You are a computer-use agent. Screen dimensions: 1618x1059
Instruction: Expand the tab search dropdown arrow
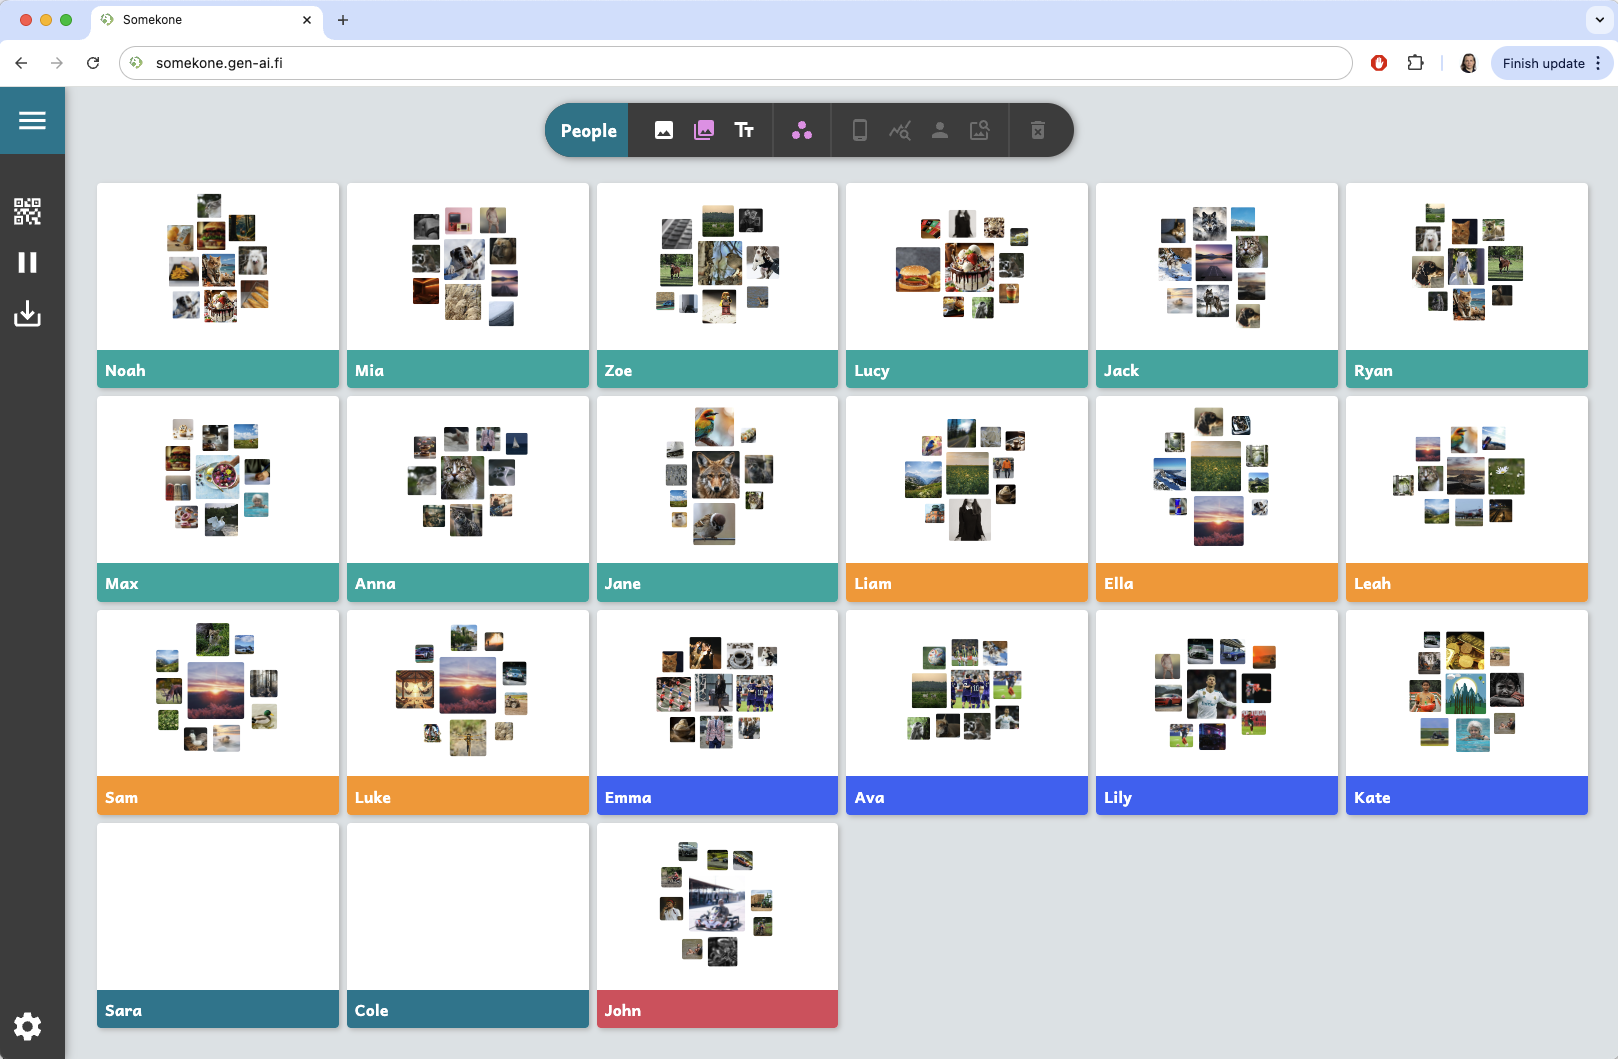pos(1598,20)
